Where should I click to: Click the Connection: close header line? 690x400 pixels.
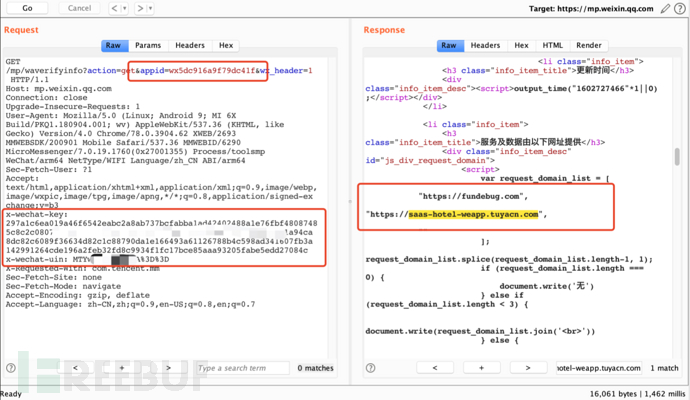click(x=49, y=98)
